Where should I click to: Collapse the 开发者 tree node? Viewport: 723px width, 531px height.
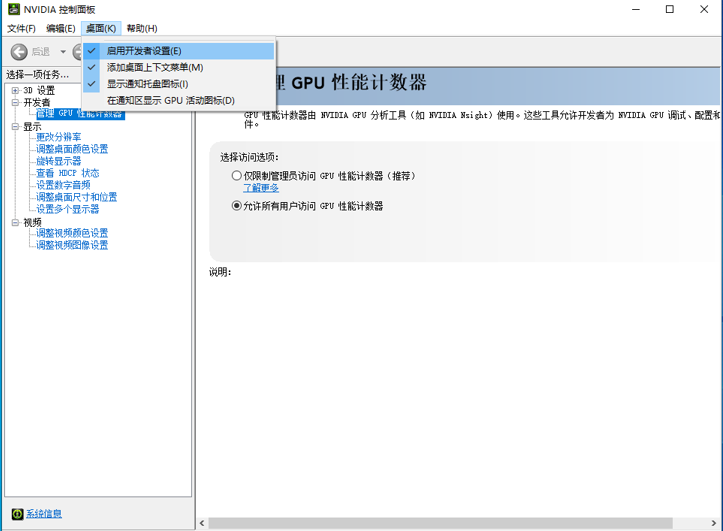tap(15, 102)
